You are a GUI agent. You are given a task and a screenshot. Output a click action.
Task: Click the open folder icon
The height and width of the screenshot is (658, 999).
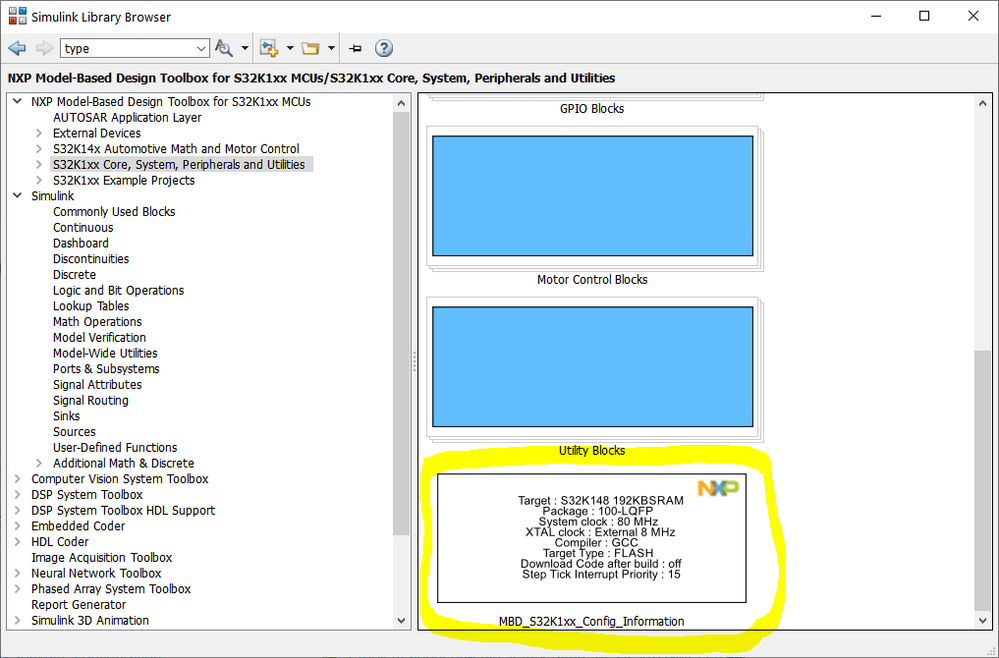(x=310, y=48)
